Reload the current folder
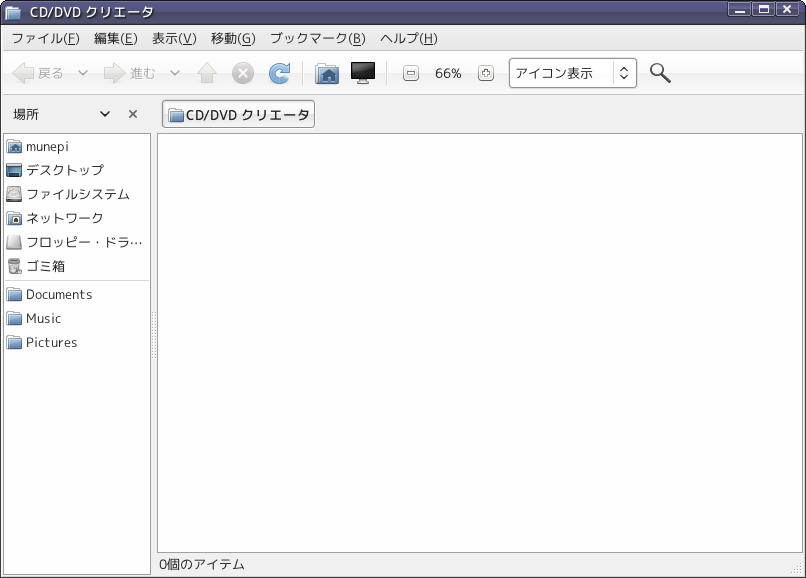 pos(279,74)
